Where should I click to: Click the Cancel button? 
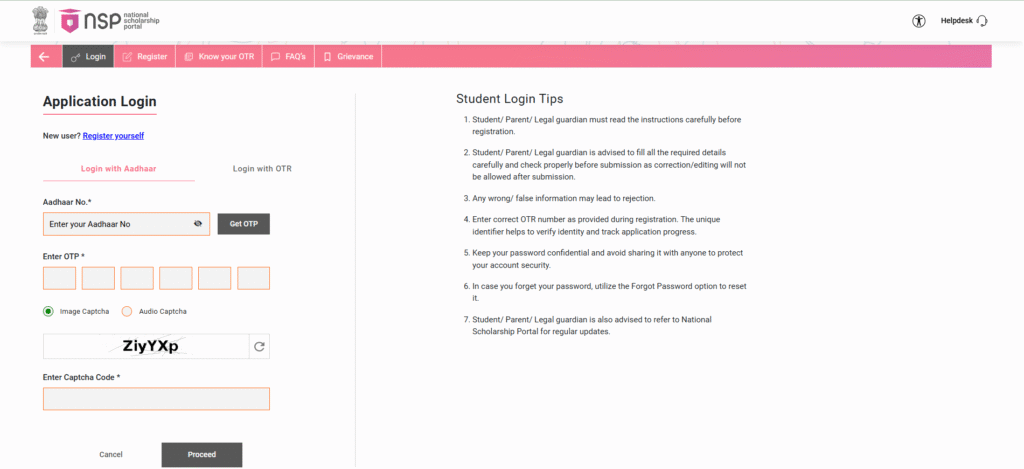click(x=111, y=455)
